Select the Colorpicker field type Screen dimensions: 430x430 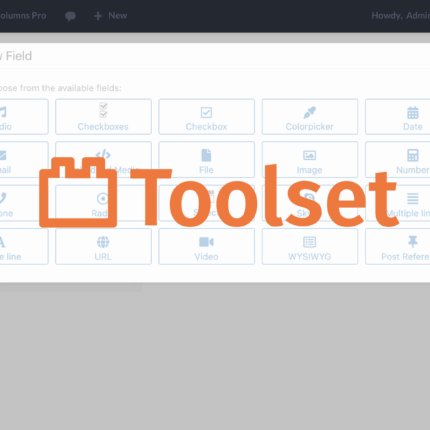[x=310, y=117]
